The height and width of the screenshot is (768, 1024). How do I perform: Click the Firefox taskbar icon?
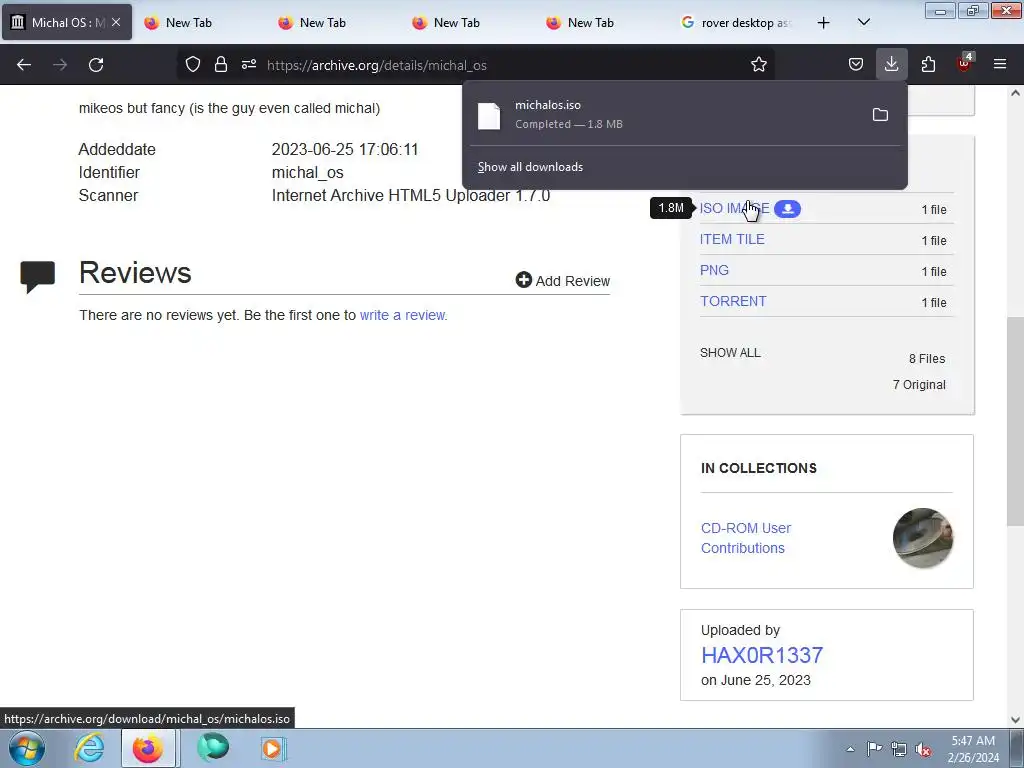(148, 749)
